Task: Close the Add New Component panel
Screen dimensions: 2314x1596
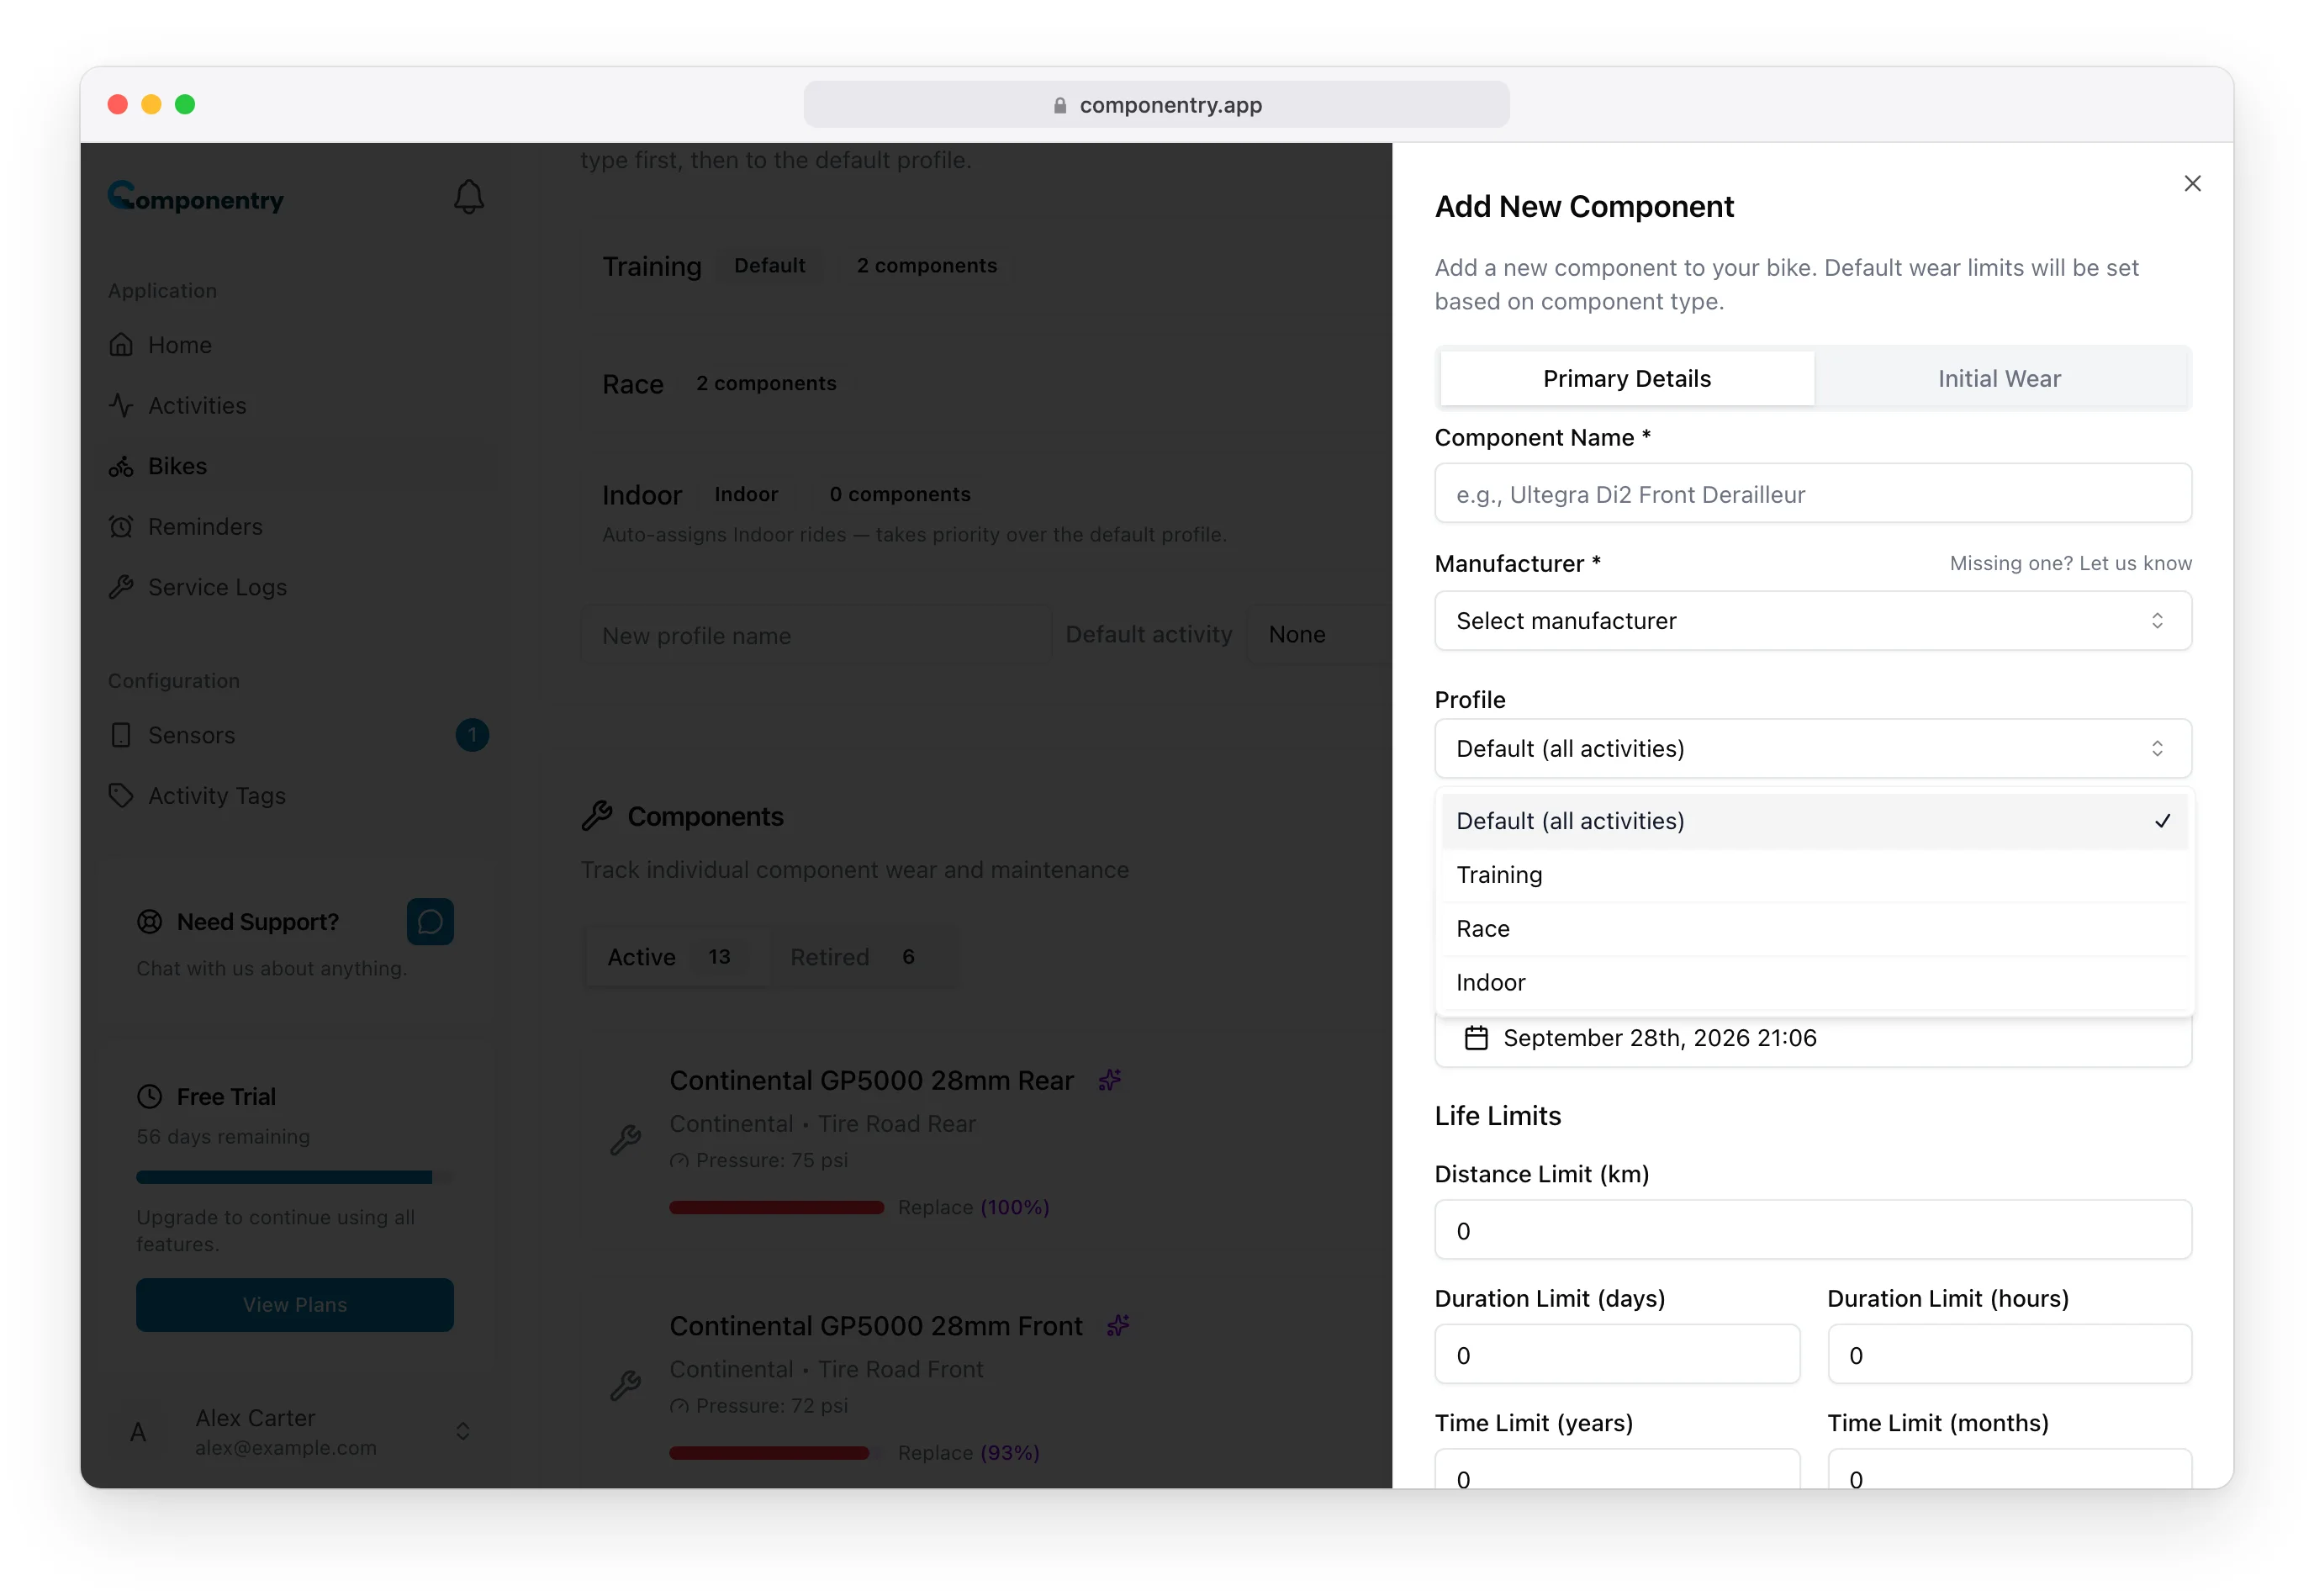Action: (2191, 183)
